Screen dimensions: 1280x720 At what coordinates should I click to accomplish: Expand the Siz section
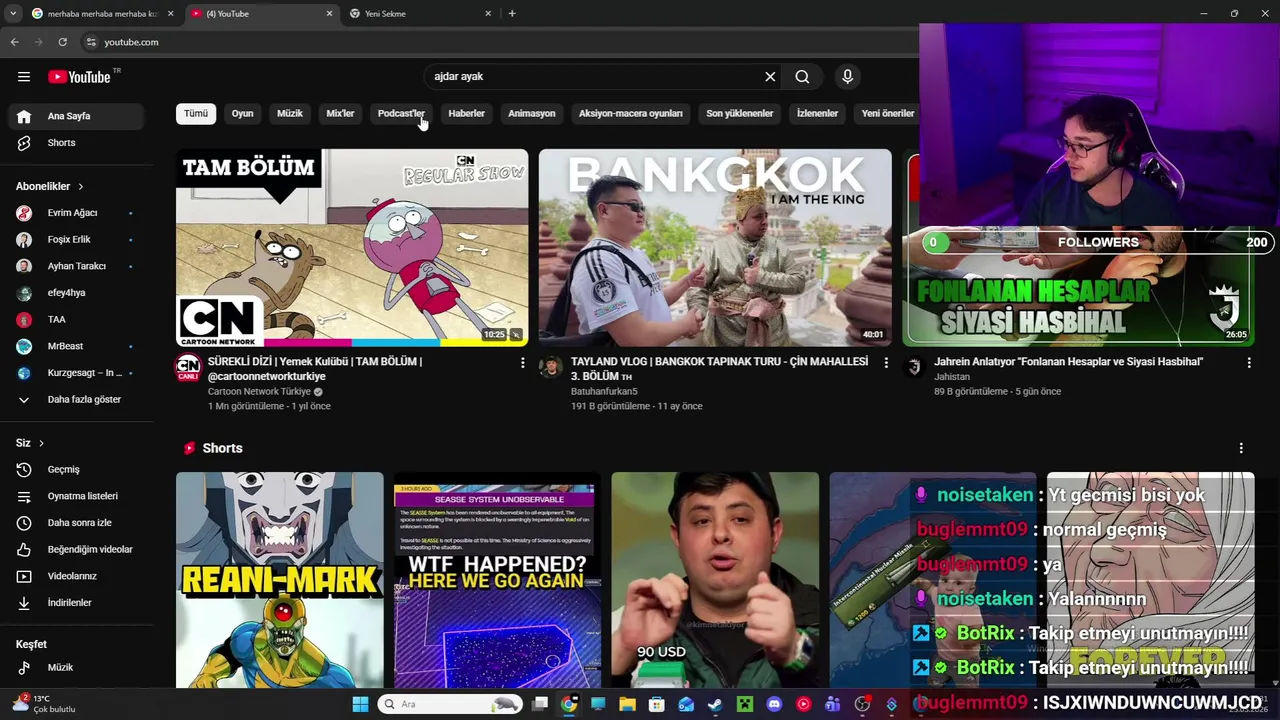pos(30,443)
